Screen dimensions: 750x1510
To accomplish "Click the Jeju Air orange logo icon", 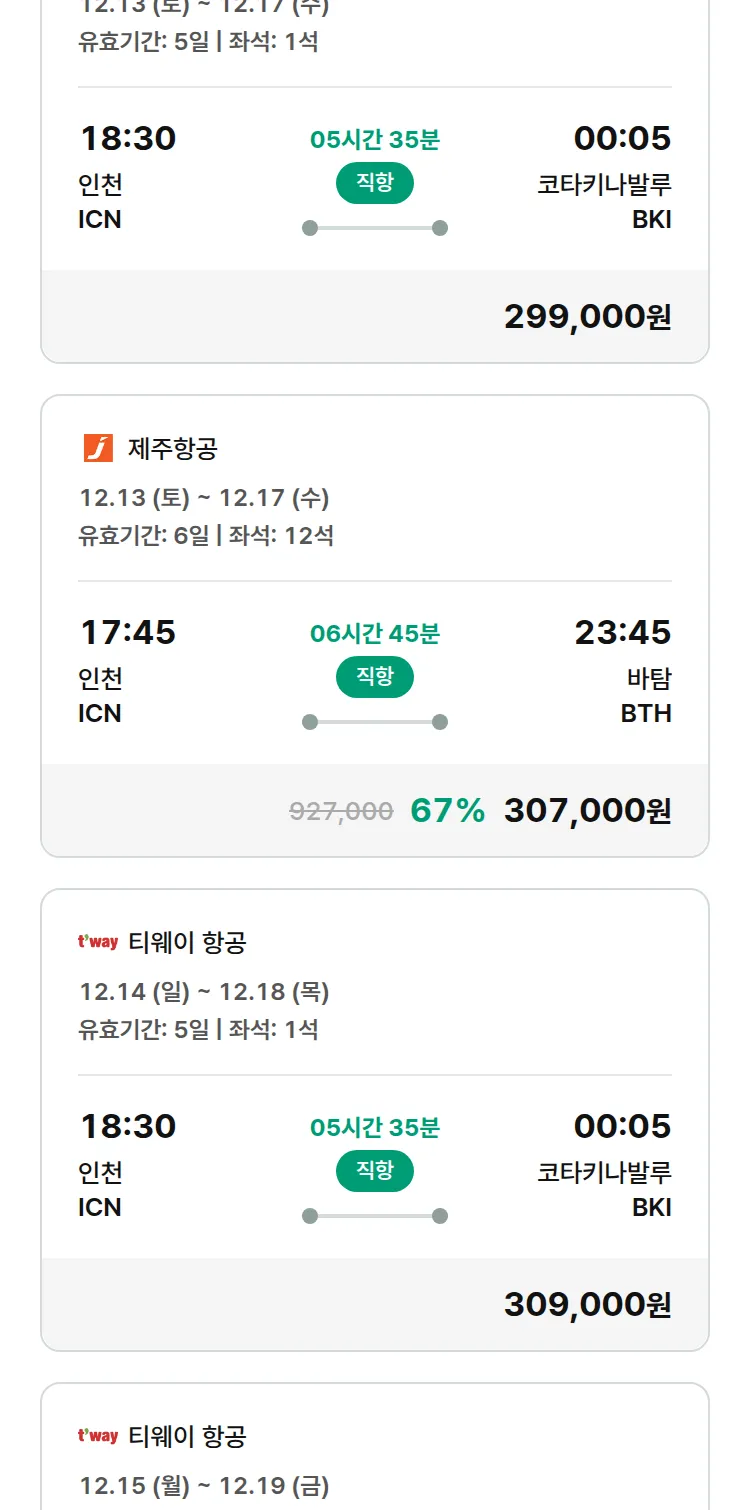I will (98, 449).
